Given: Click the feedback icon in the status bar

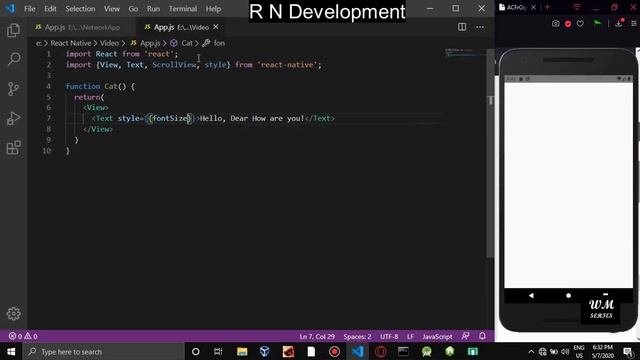Looking at the screenshot, I should 465,336.
